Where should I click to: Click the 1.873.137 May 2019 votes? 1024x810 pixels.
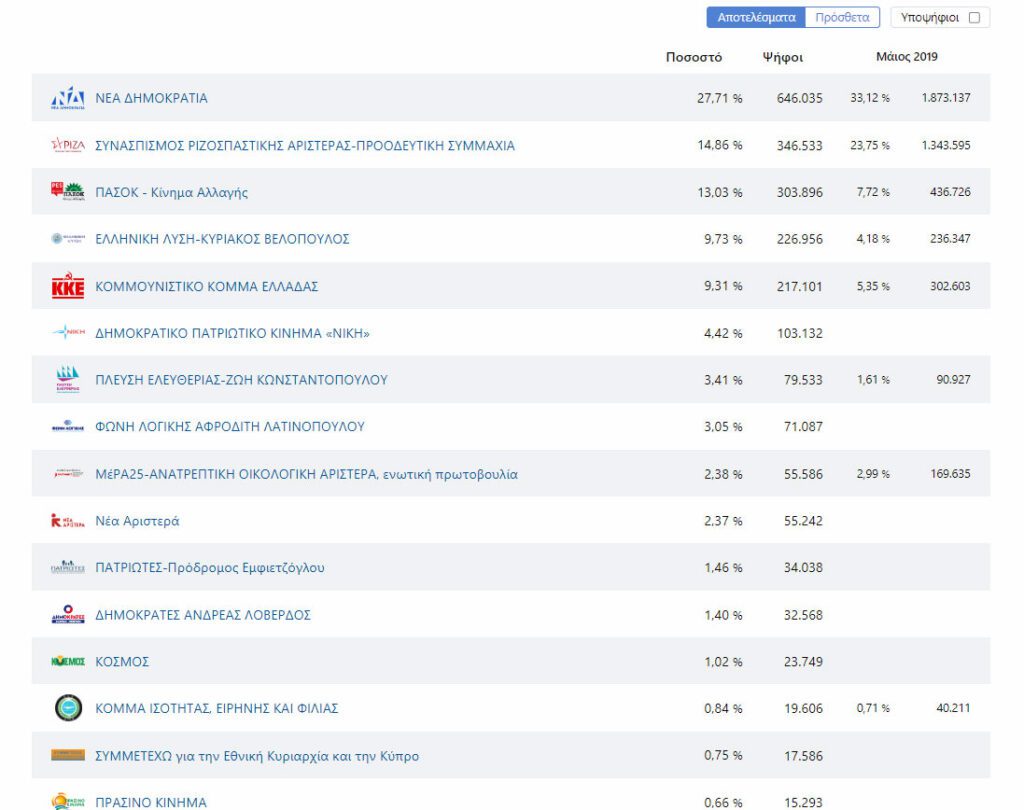coord(946,98)
